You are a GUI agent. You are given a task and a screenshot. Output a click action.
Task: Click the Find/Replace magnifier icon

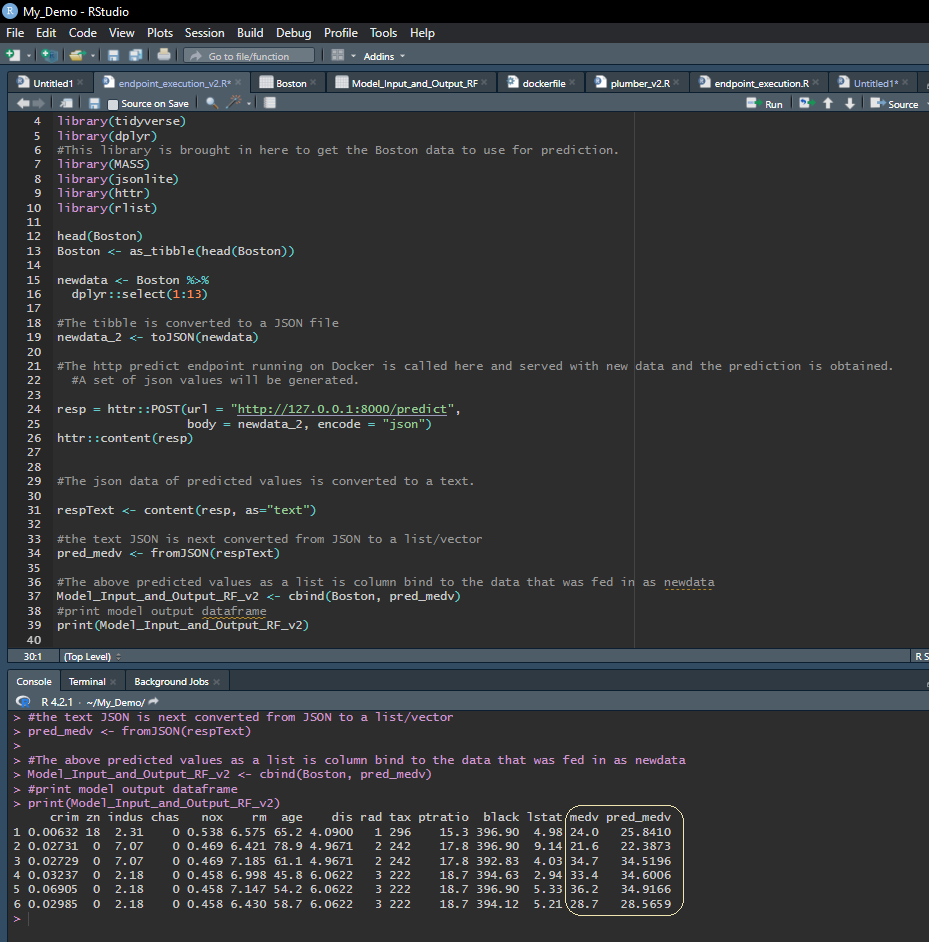[211, 103]
